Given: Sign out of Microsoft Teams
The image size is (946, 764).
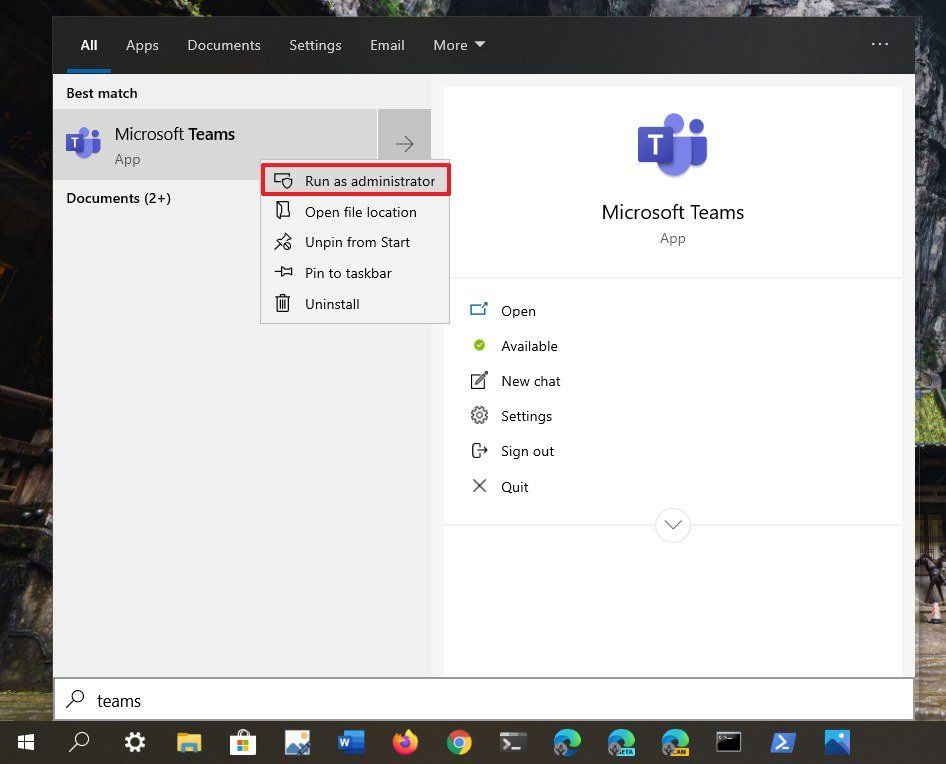Looking at the screenshot, I should coord(527,451).
